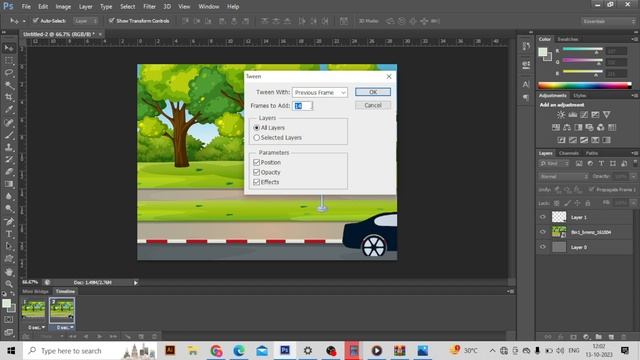Select the Zoom tool in toolbar

point(9,284)
